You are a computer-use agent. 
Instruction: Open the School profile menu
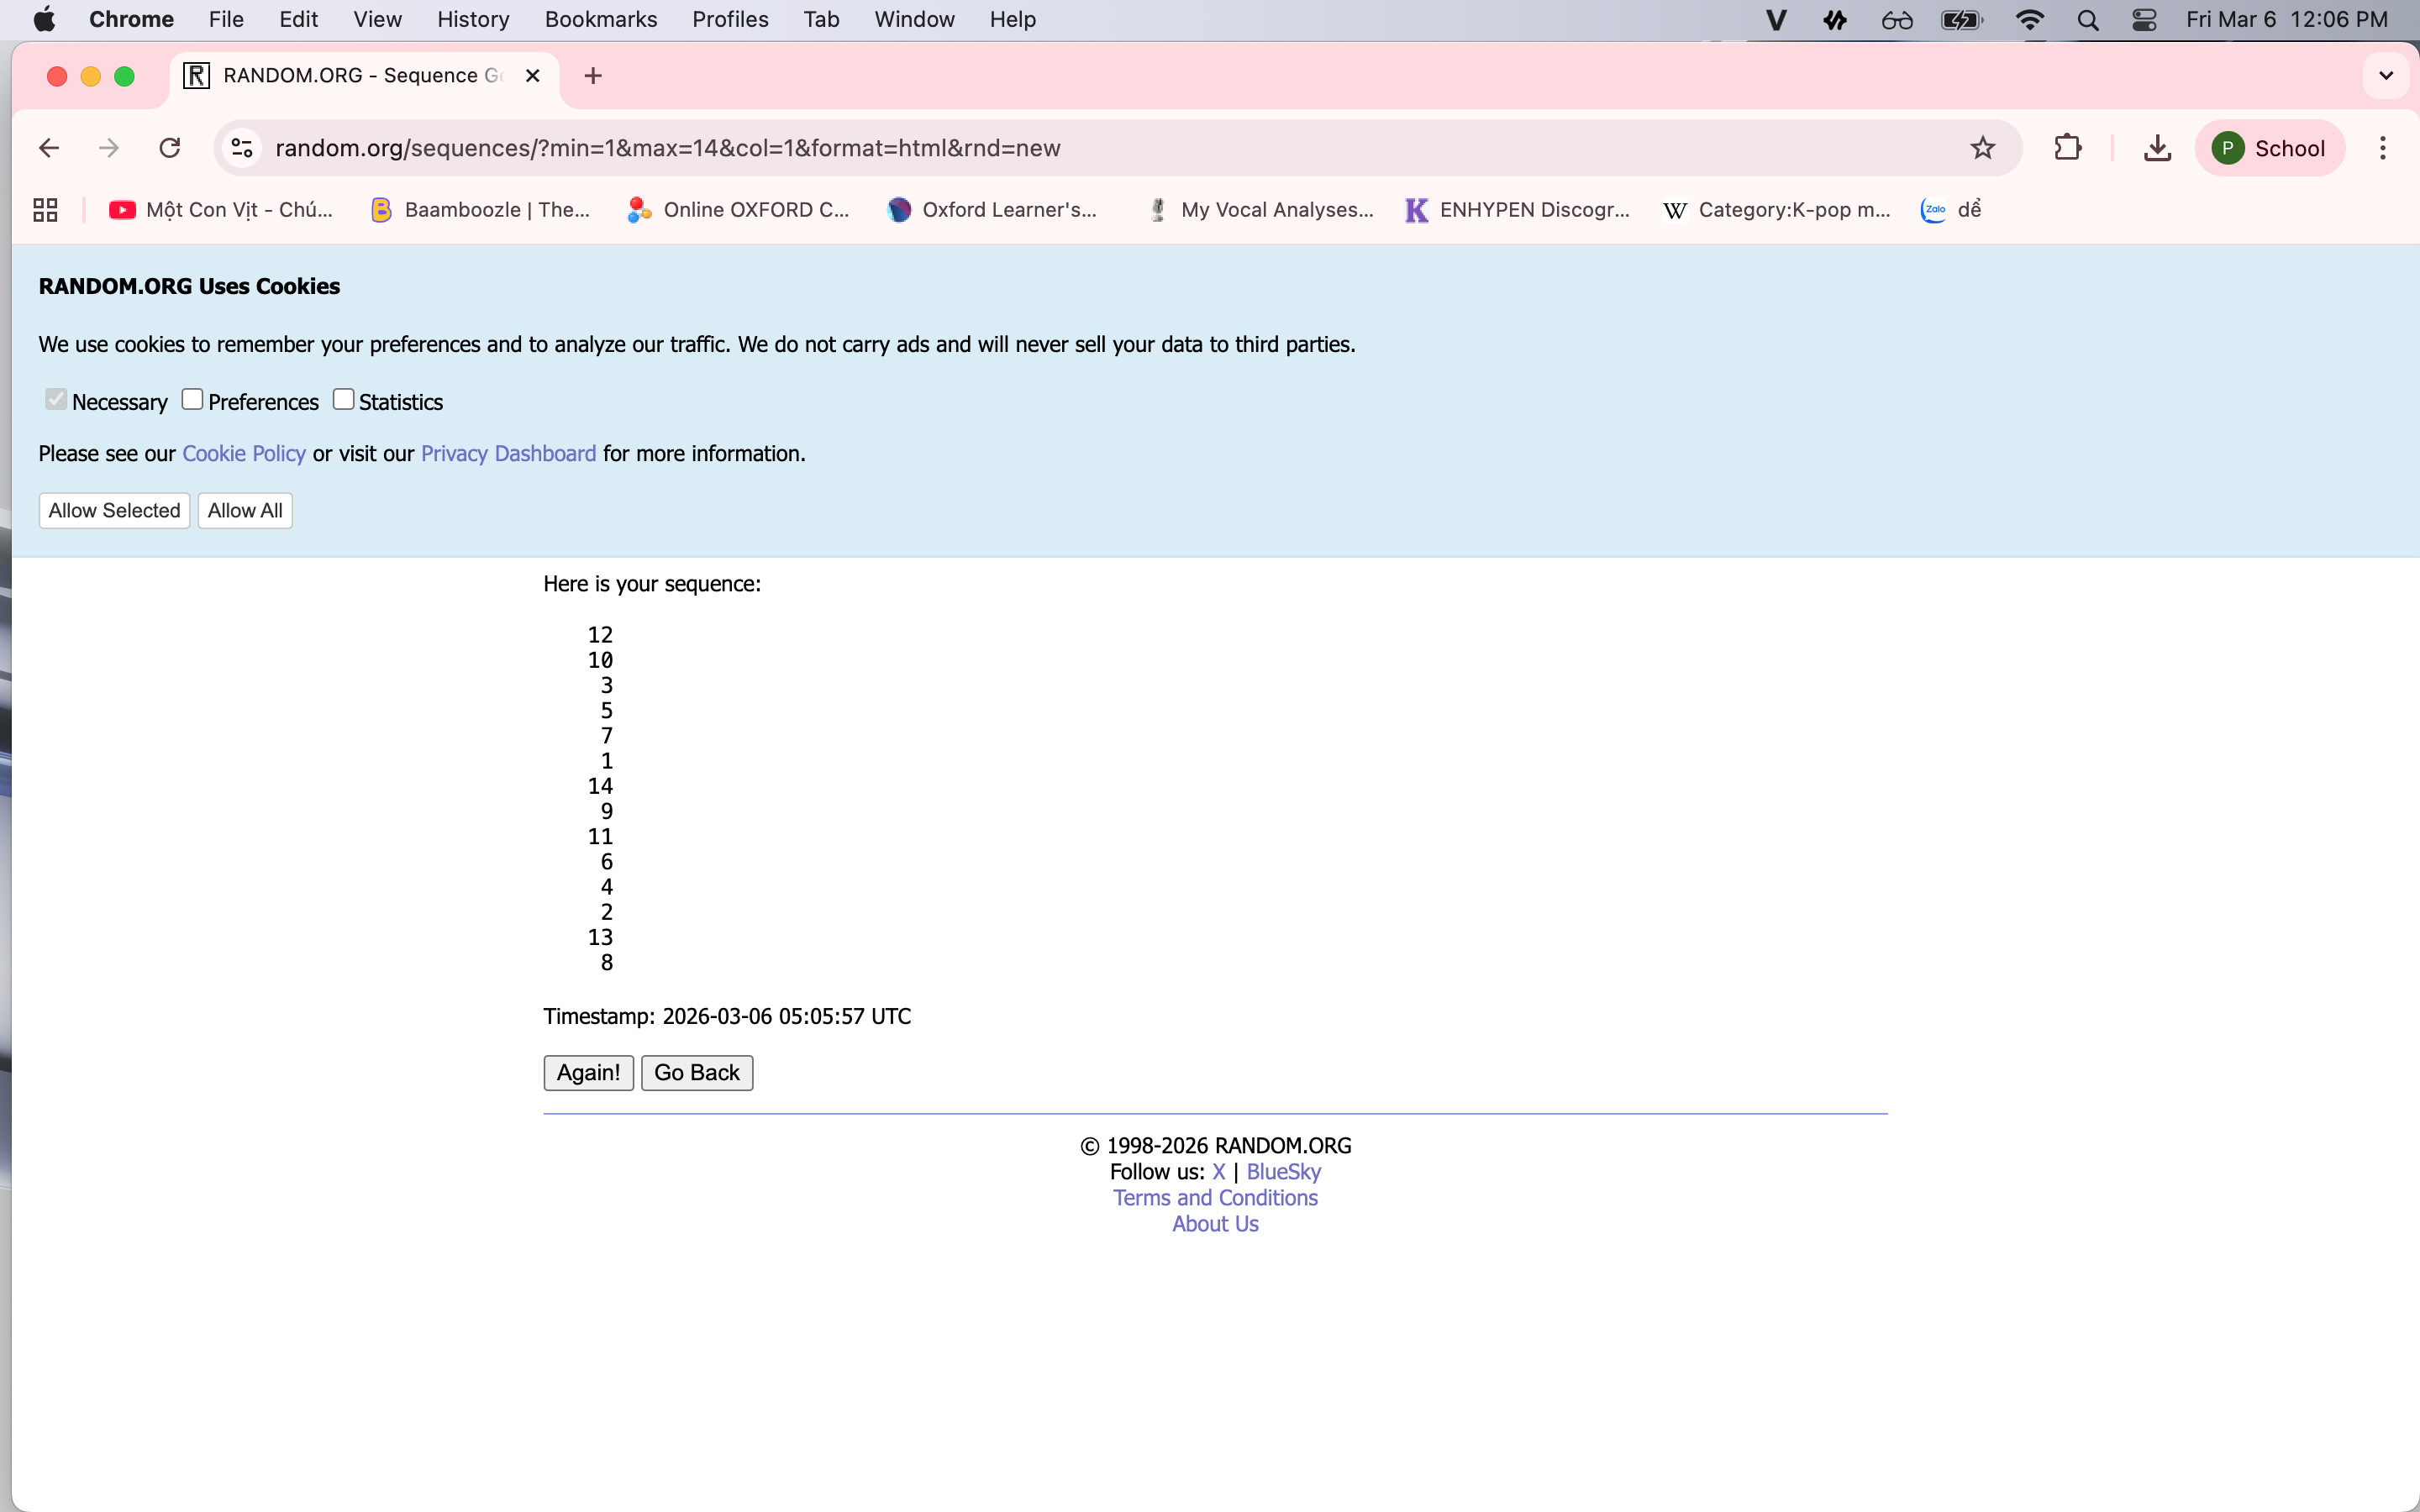click(x=2268, y=148)
